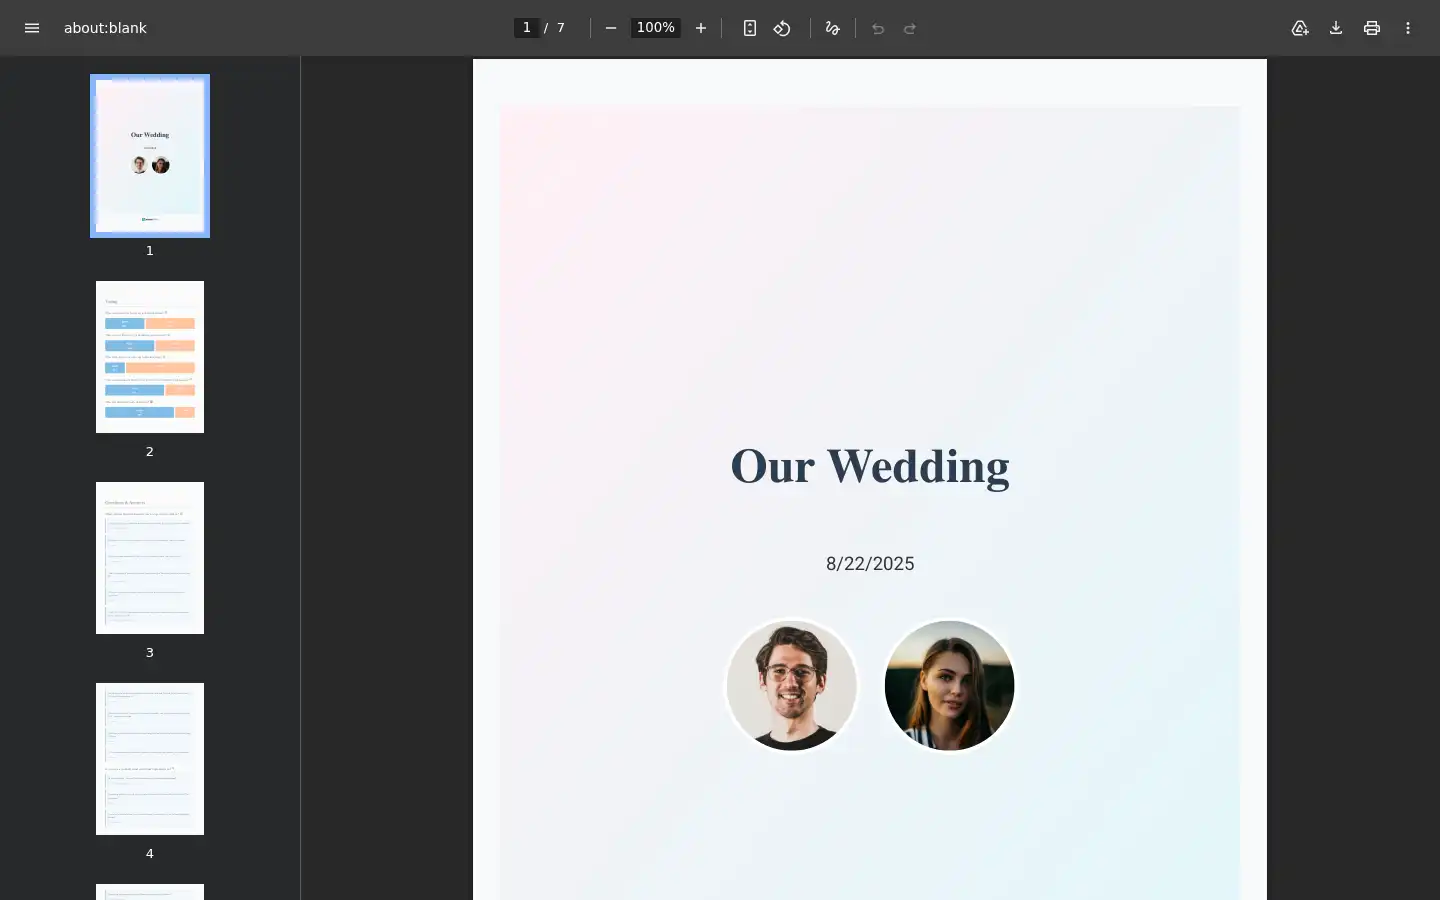Click the fit to page icon
The image size is (1440, 900).
[x=750, y=28]
